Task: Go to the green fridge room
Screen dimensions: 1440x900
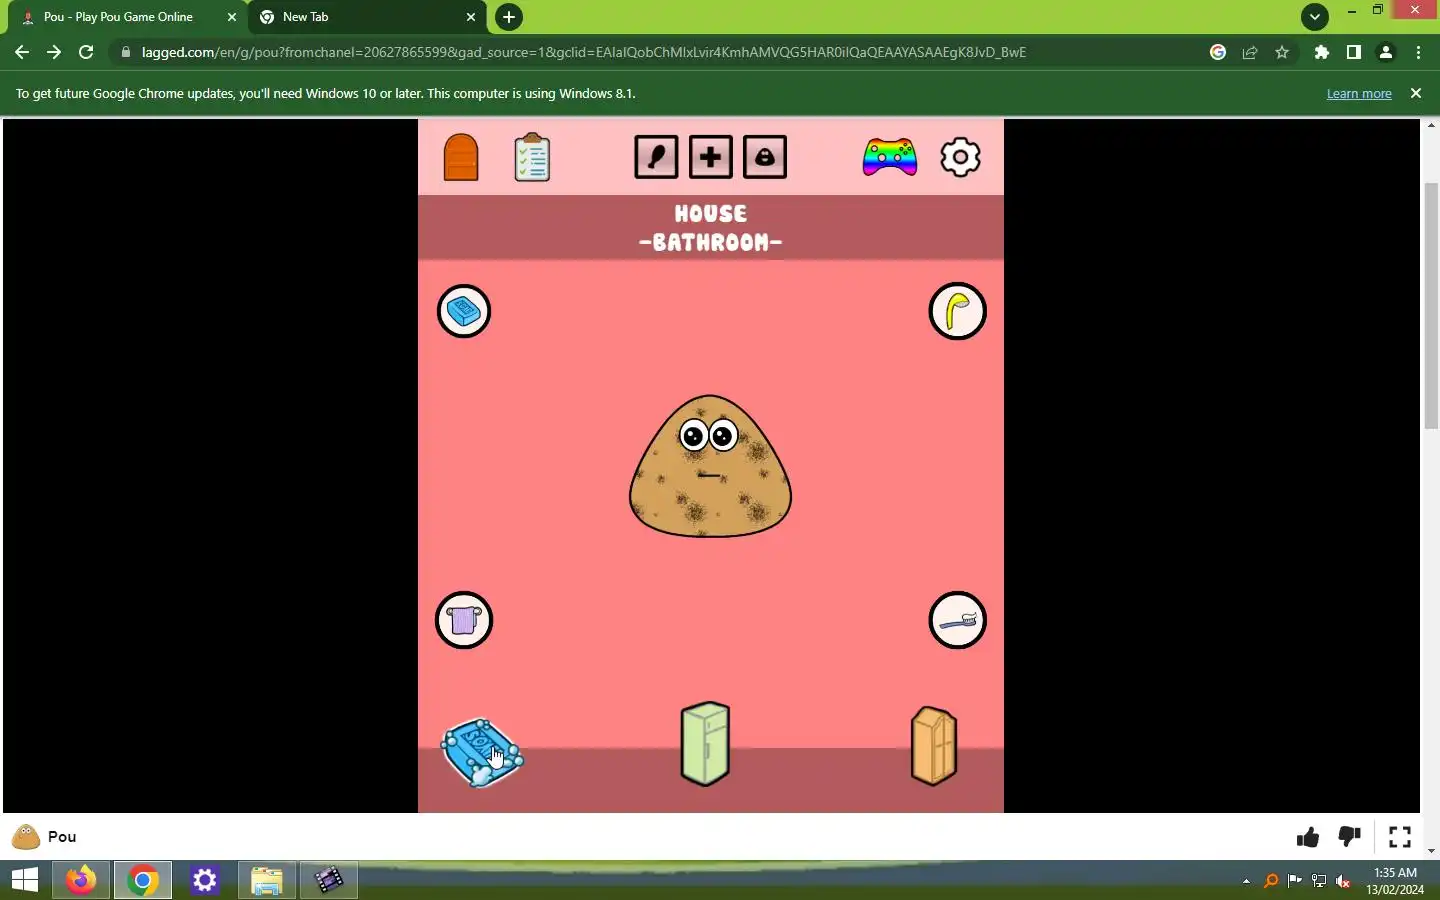Action: point(705,744)
